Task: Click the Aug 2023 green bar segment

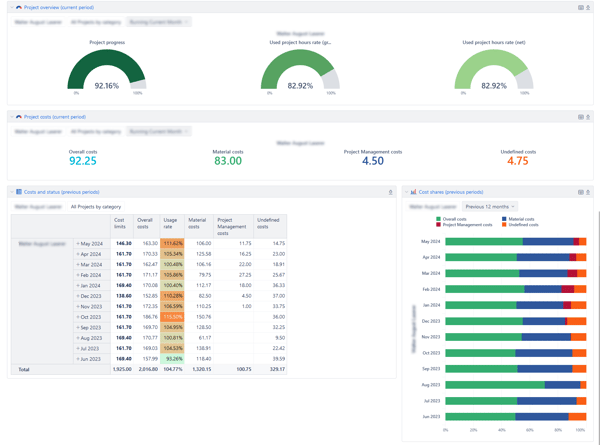Action: point(495,385)
